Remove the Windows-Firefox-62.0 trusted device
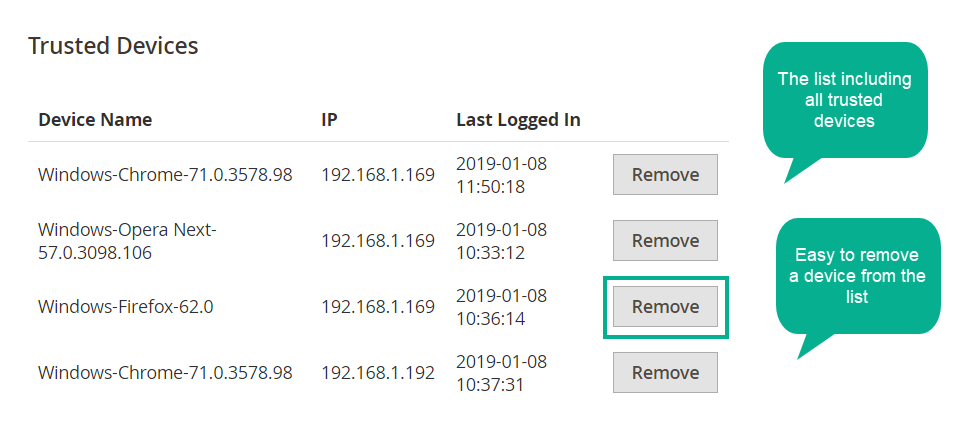962x440 pixels. click(x=665, y=306)
